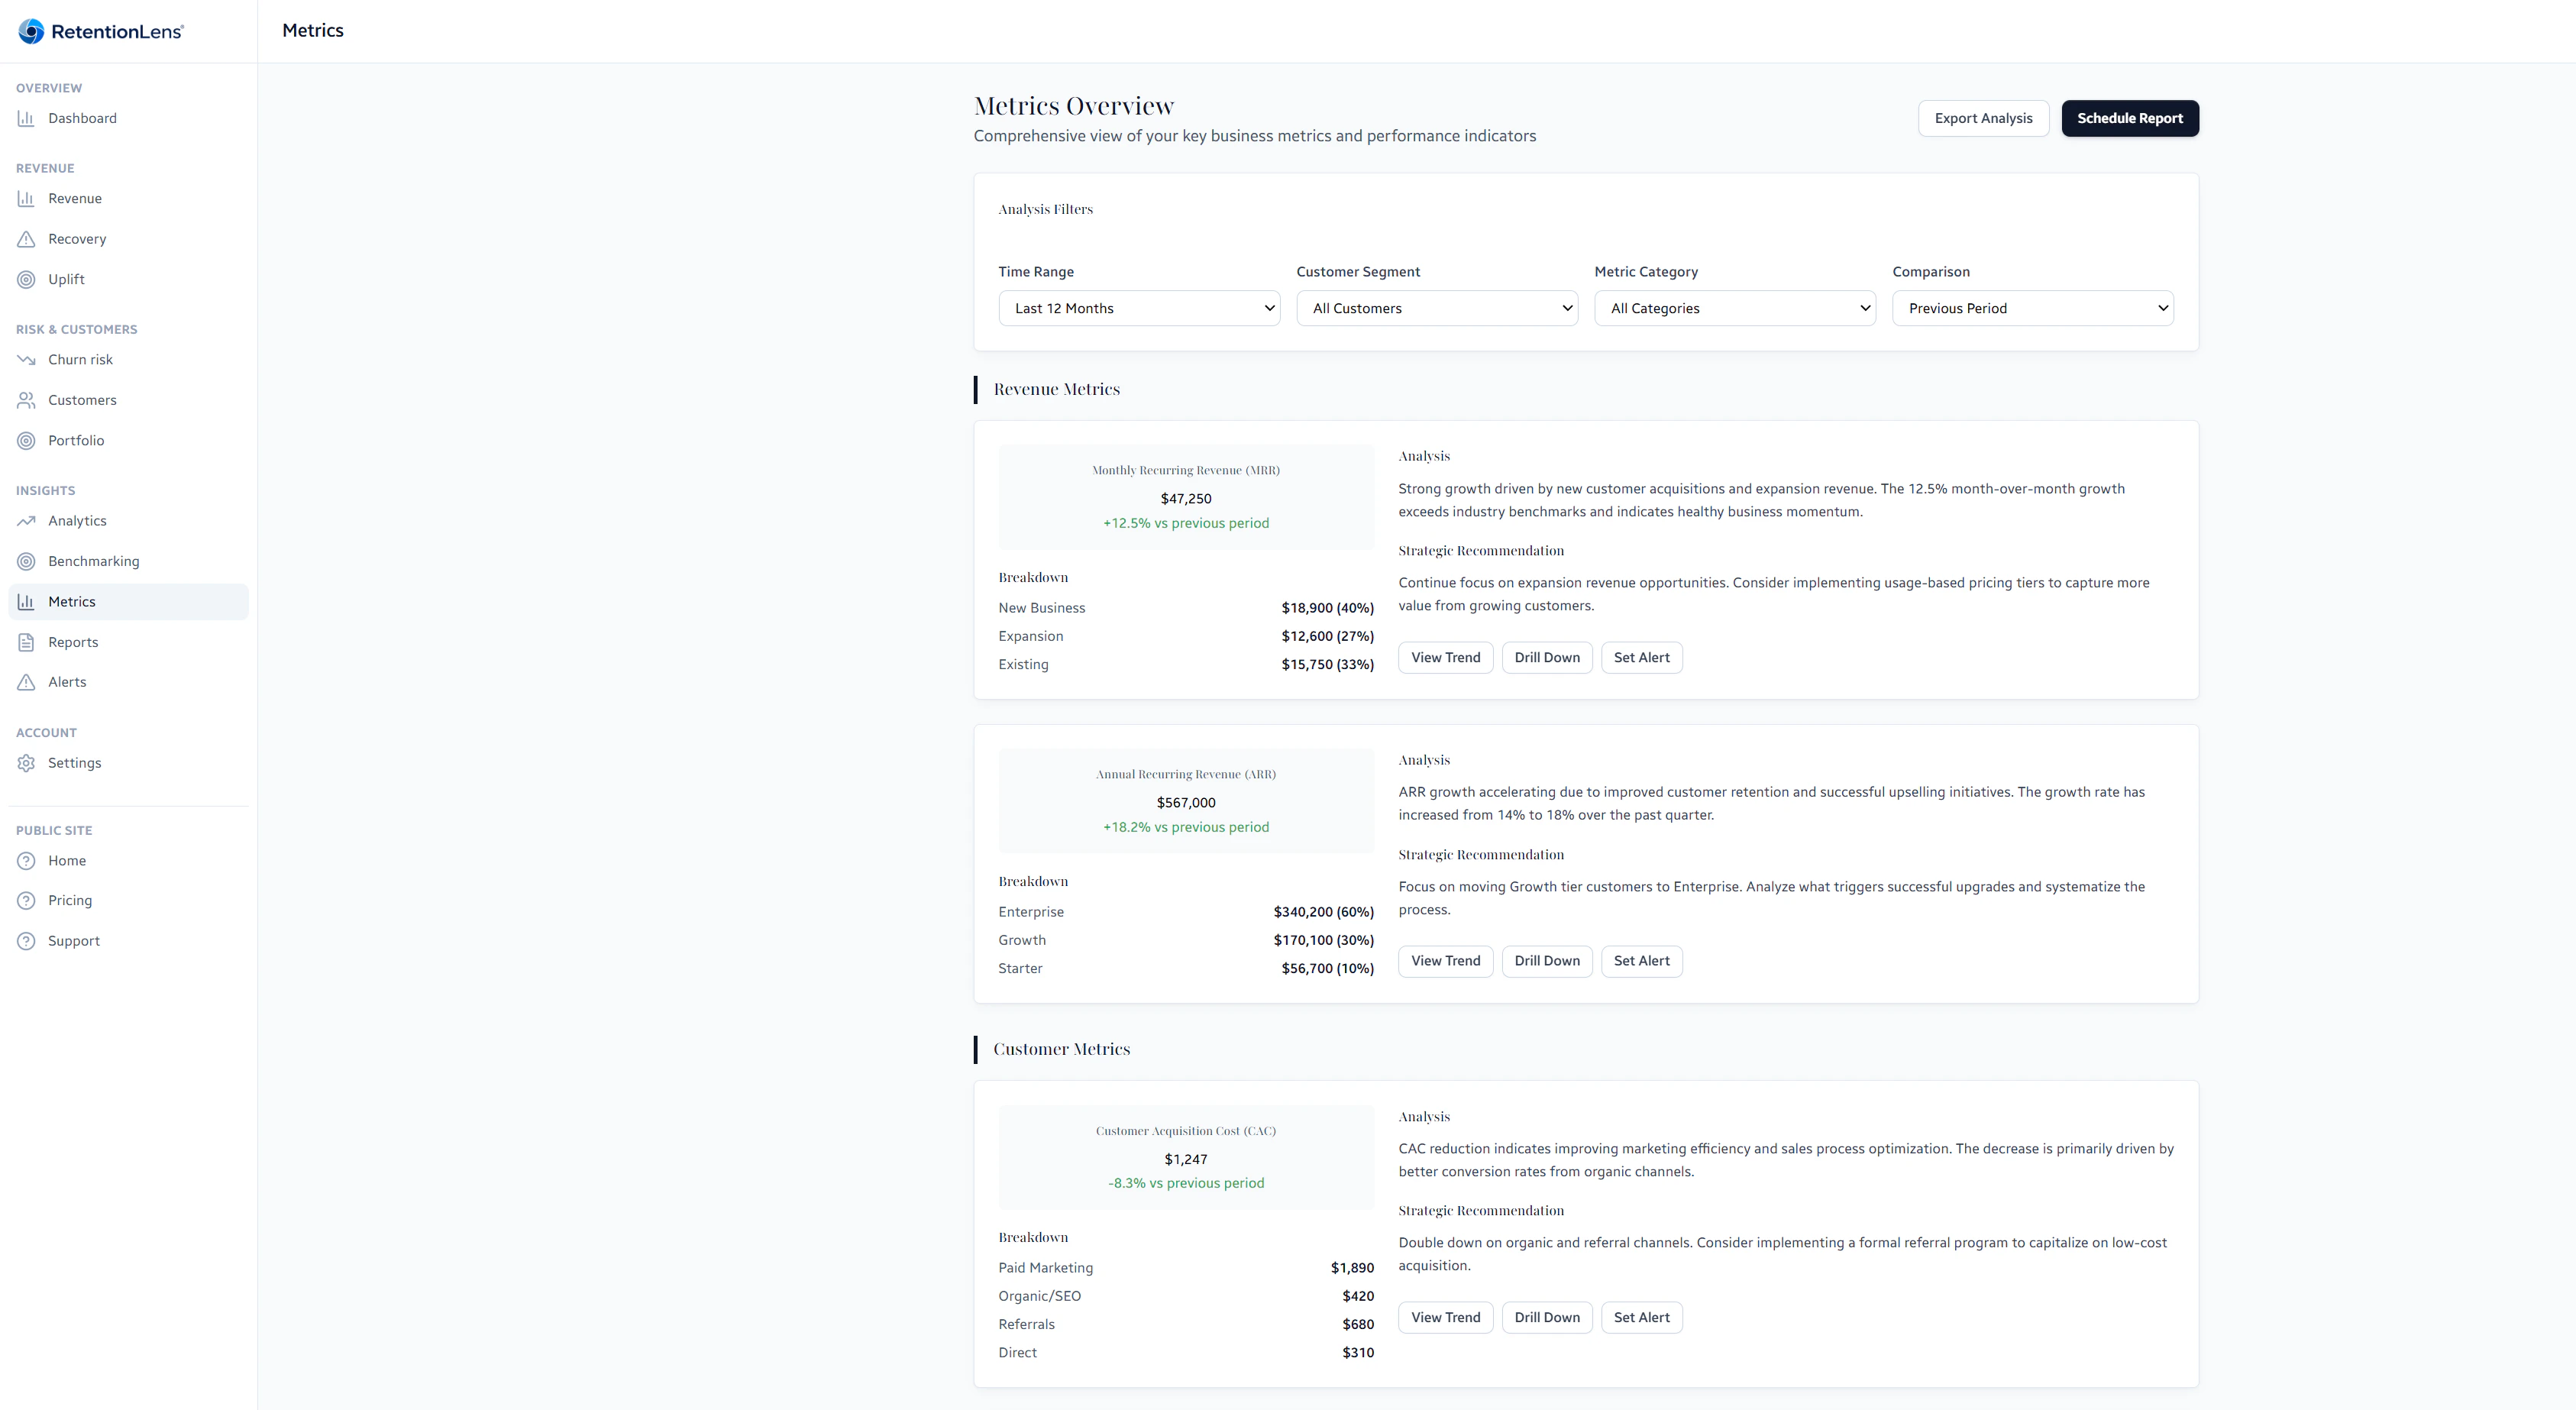Click the New Business $18,900 (40%) value
Viewport: 2576px width, 1410px height.
(1327, 608)
